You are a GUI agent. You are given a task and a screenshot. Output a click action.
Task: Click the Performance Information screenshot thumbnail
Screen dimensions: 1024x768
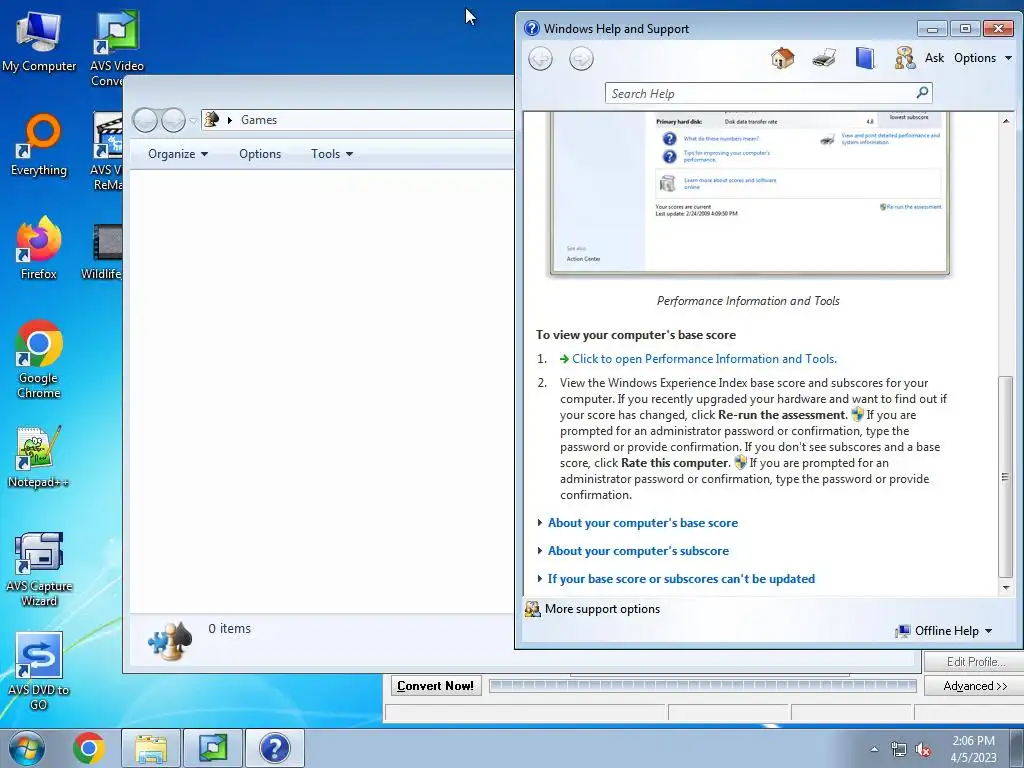tap(748, 193)
